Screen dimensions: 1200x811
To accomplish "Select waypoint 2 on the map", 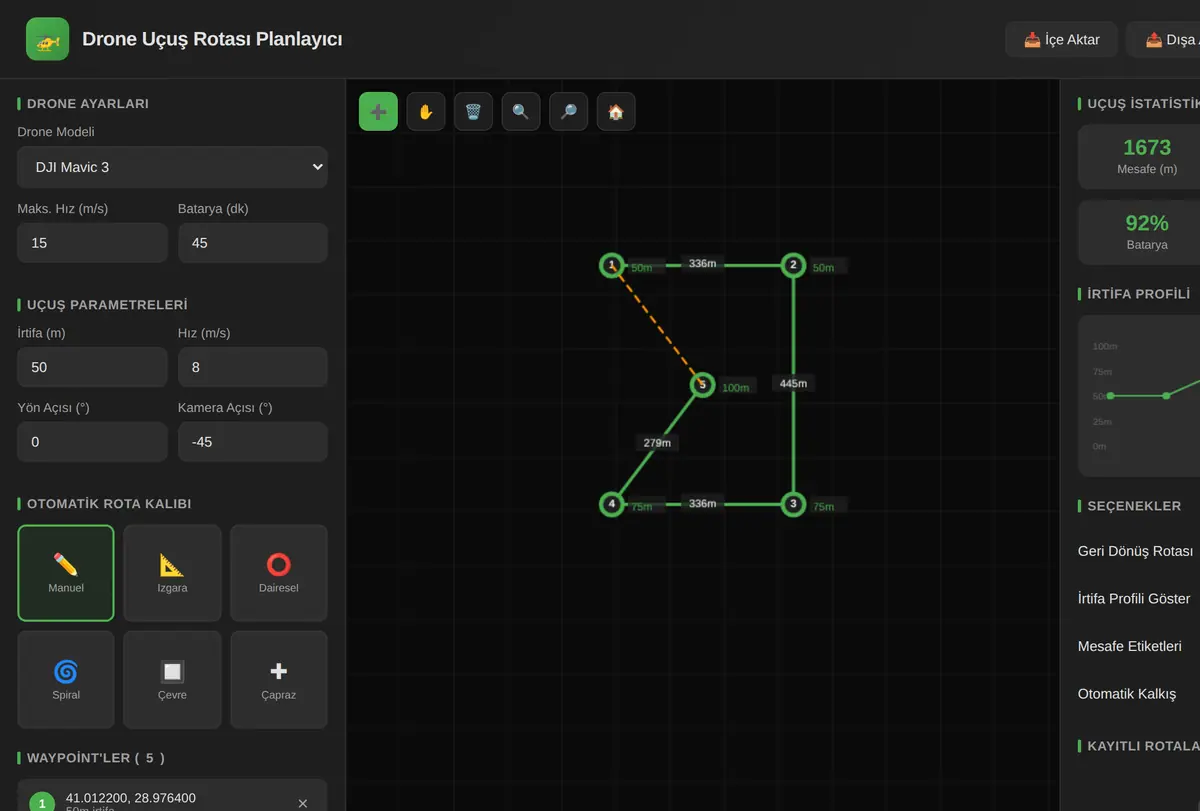I will [793, 265].
